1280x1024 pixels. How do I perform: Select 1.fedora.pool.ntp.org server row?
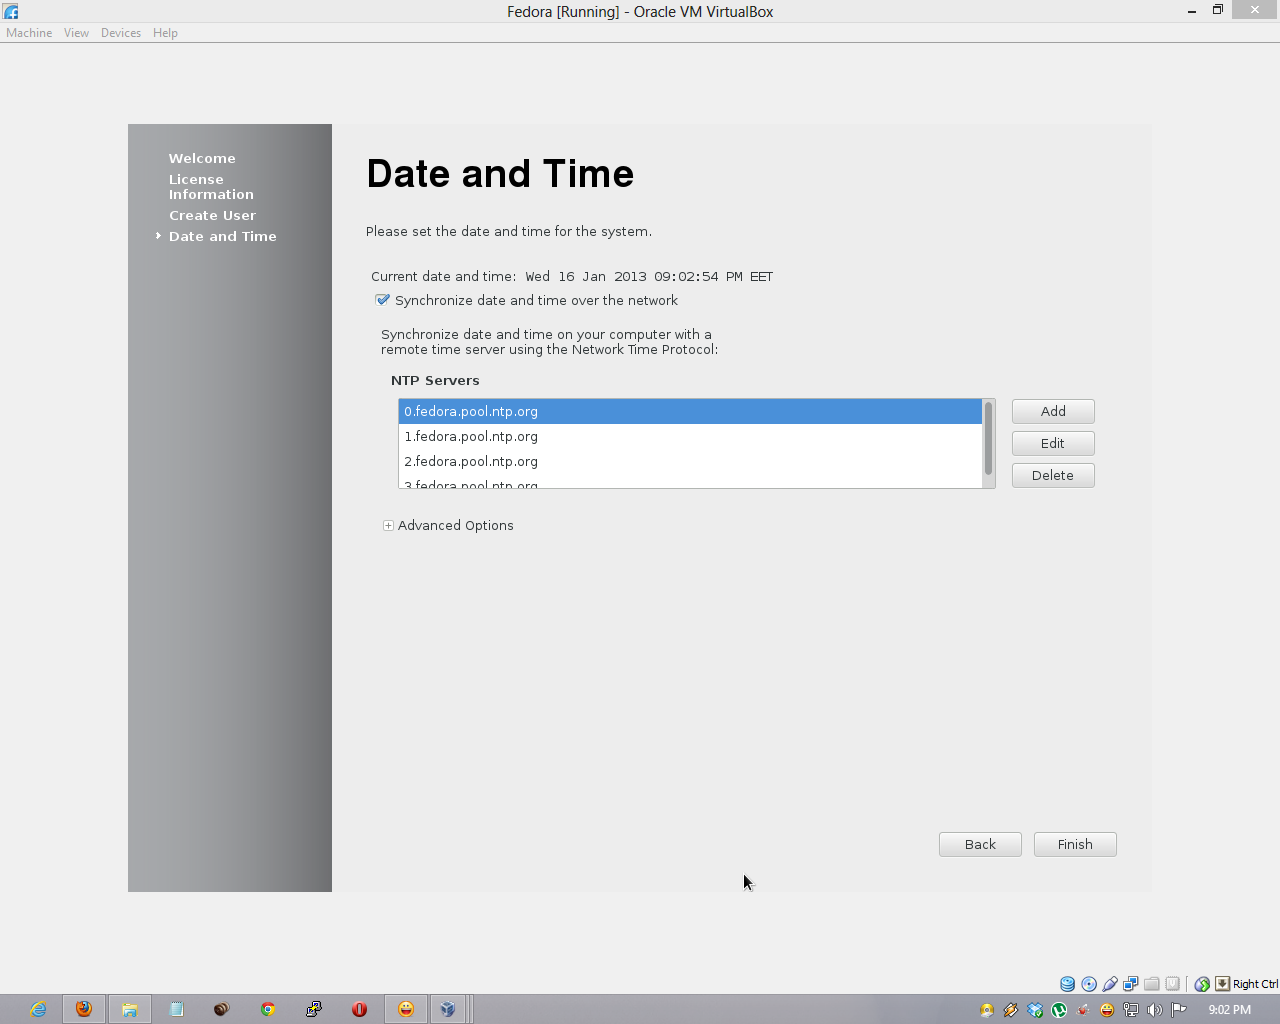point(690,436)
